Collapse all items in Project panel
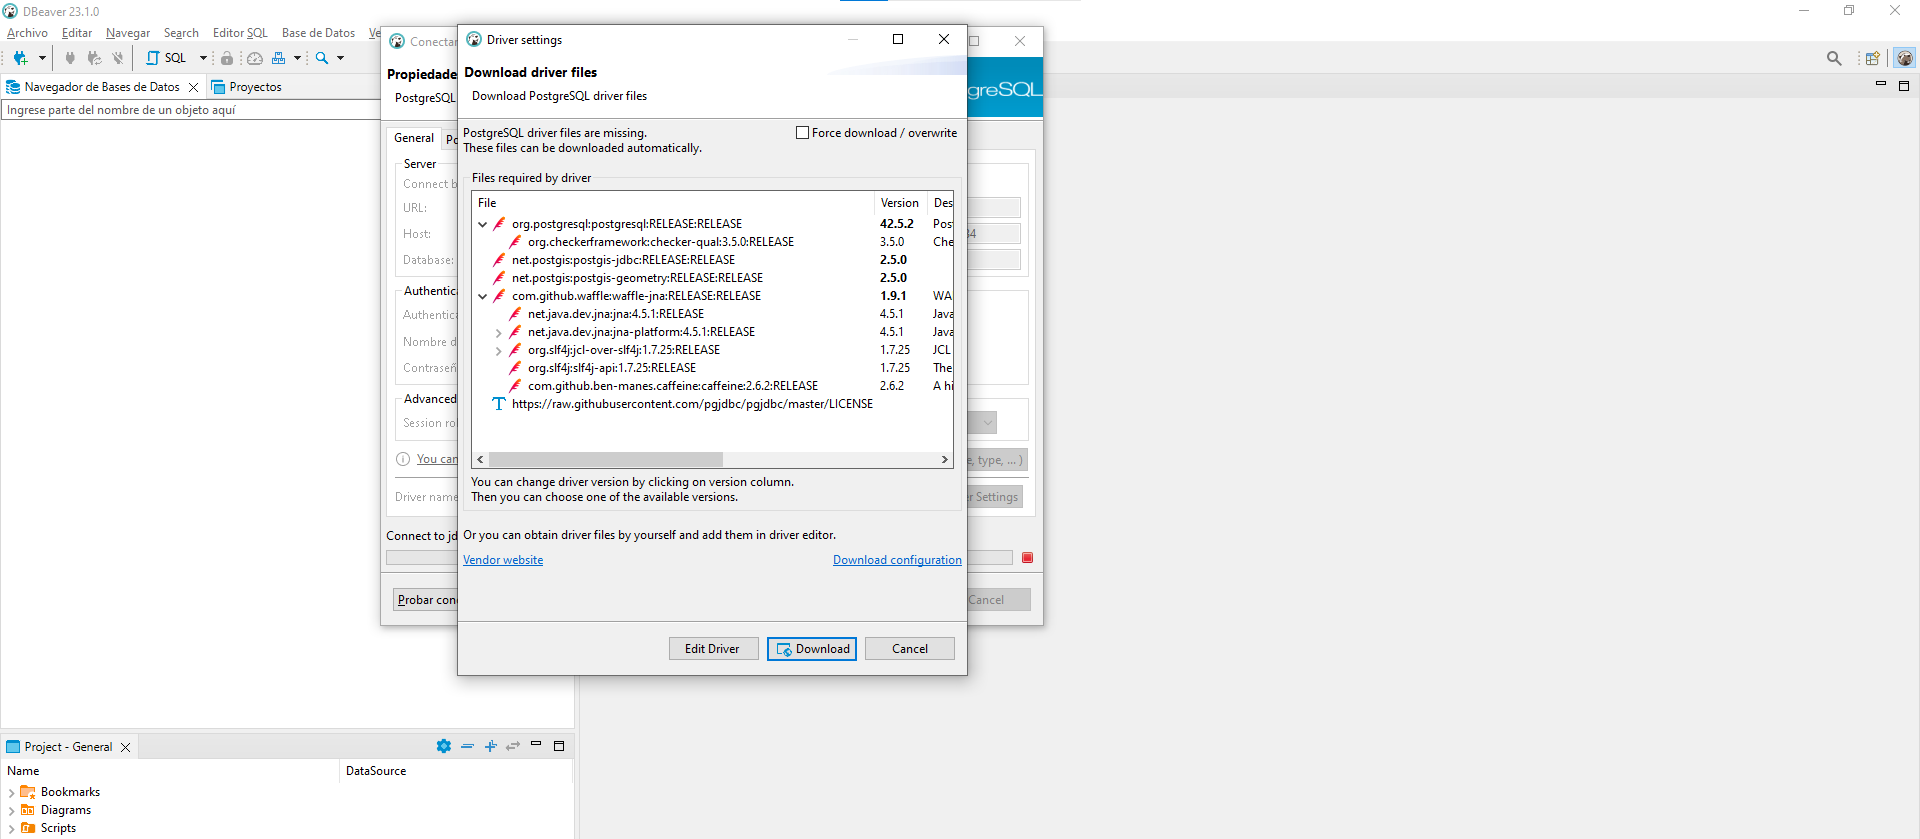This screenshot has height=839, width=1920. point(467,746)
